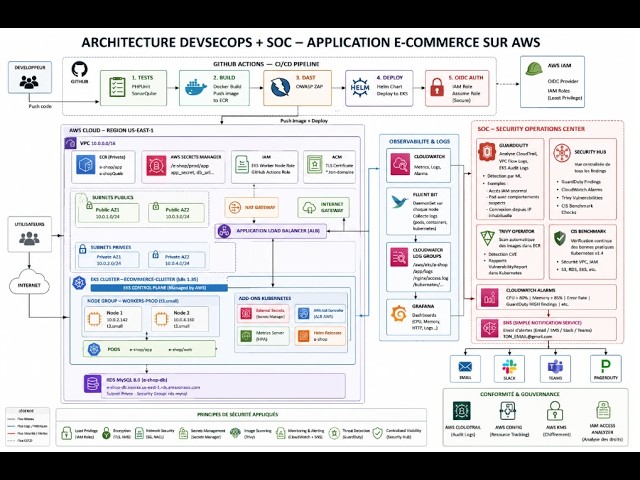Click the CloudWatch magnifier cloud icon

[400, 164]
